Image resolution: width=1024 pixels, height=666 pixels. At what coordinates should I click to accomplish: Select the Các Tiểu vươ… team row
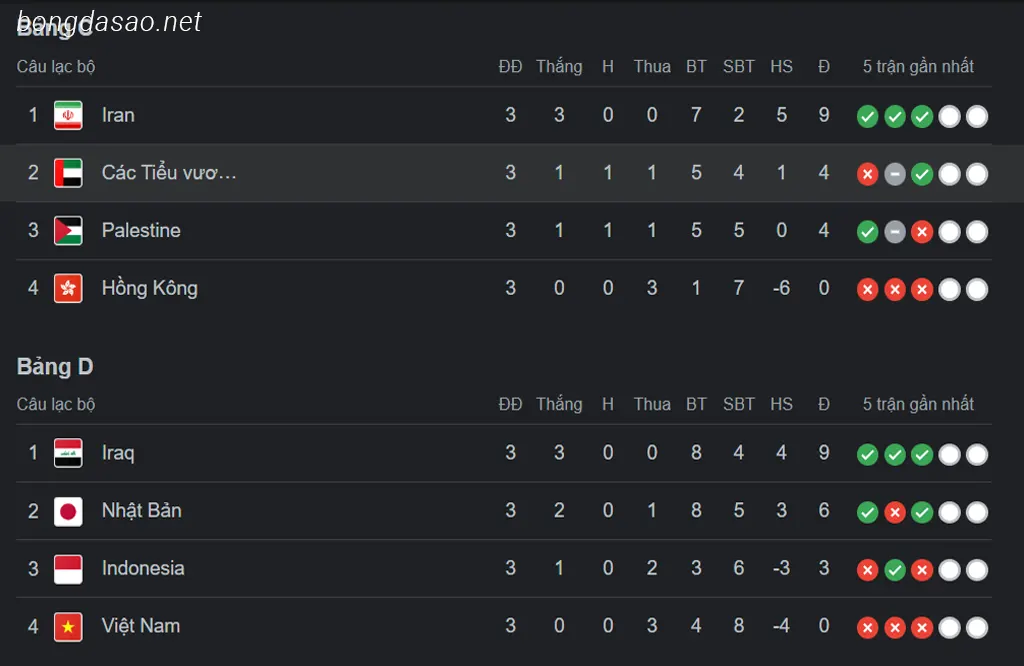512,173
